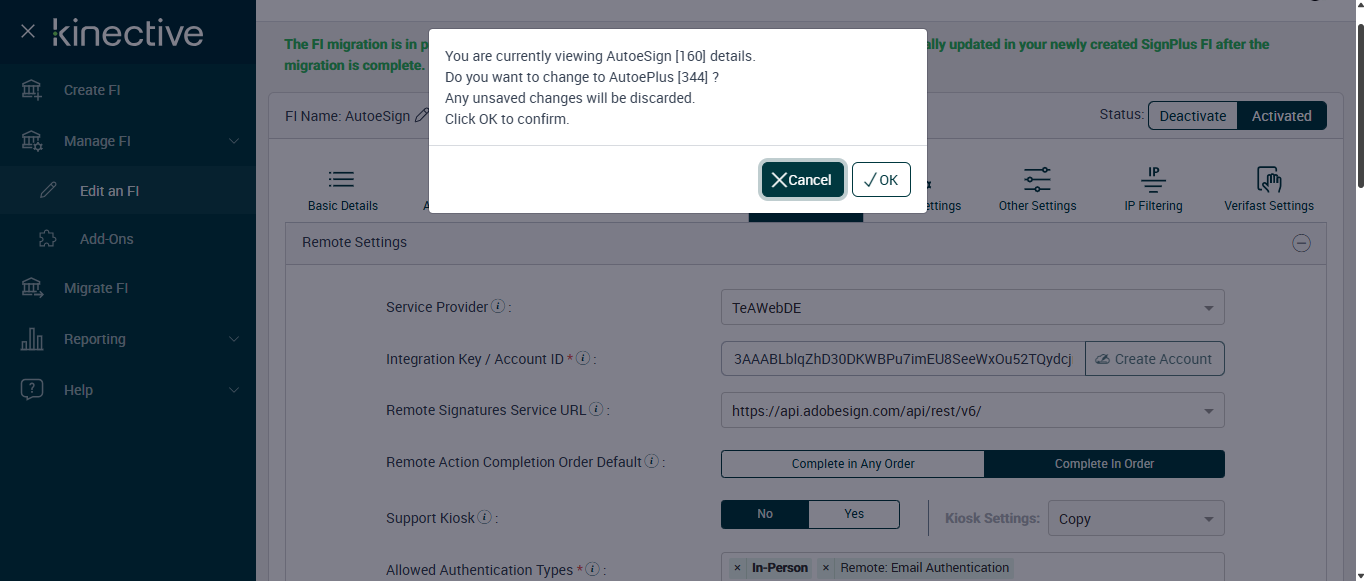Select Complete in Any Order option
The image size is (1366, 581).
tap(852, 464)
